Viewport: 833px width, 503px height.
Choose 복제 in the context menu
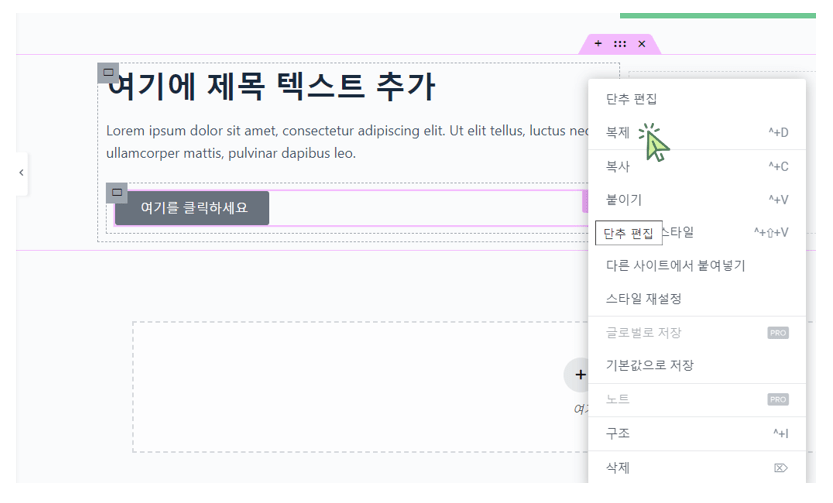point(697,132)
